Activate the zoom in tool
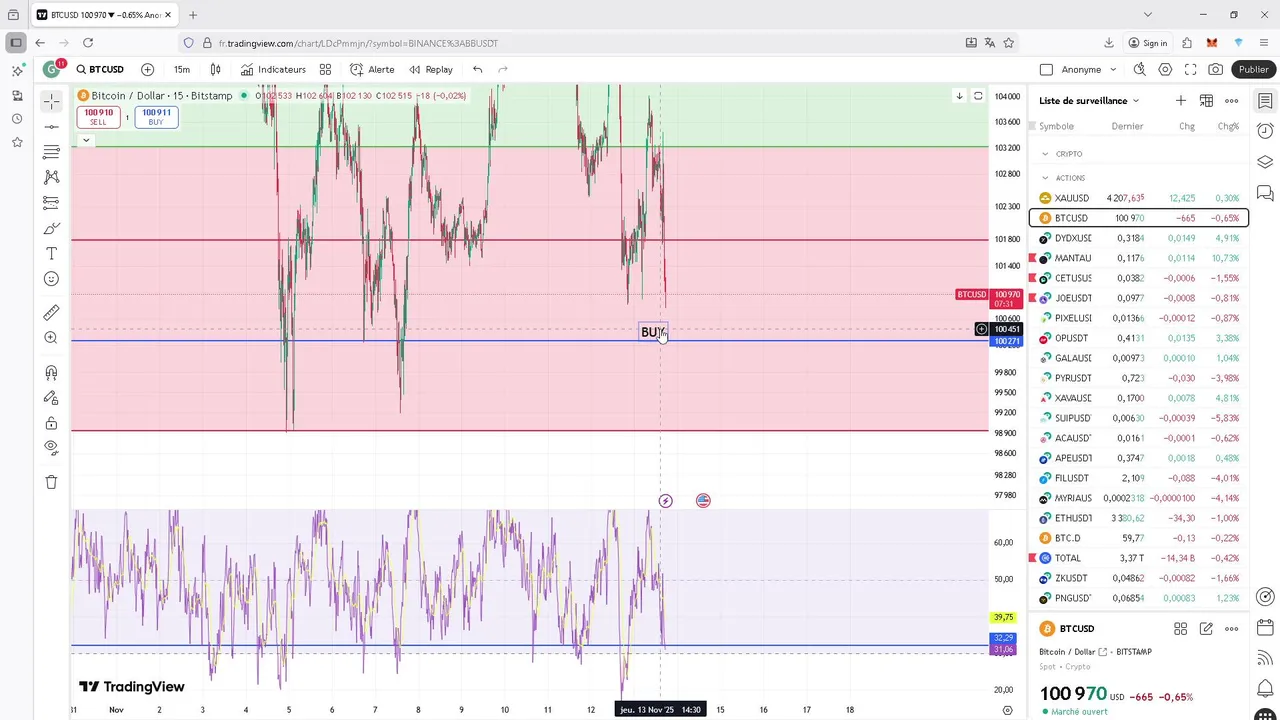Image resolution: width=1280 pixels, height=720 pixels. click(51, 338)
